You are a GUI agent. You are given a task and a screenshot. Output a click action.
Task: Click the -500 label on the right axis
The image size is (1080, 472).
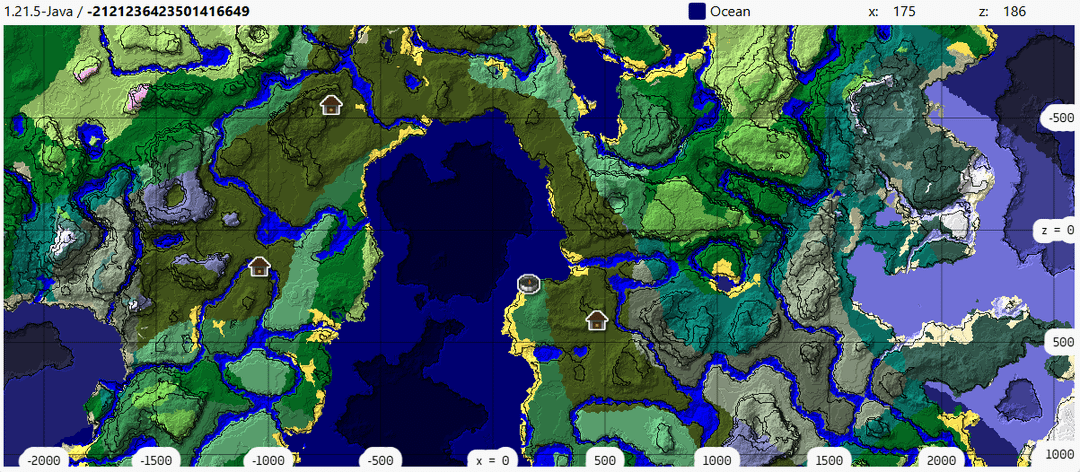click(1057, 118)
